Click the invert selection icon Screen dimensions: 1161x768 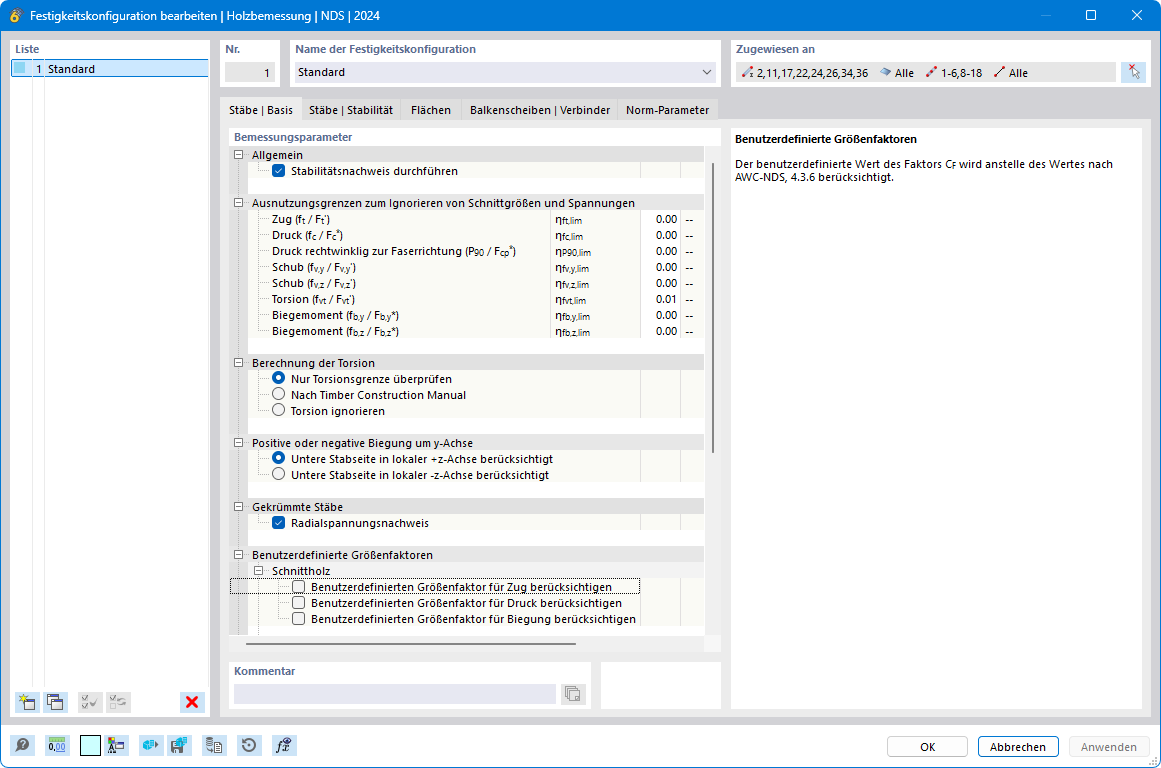[118, 702]
